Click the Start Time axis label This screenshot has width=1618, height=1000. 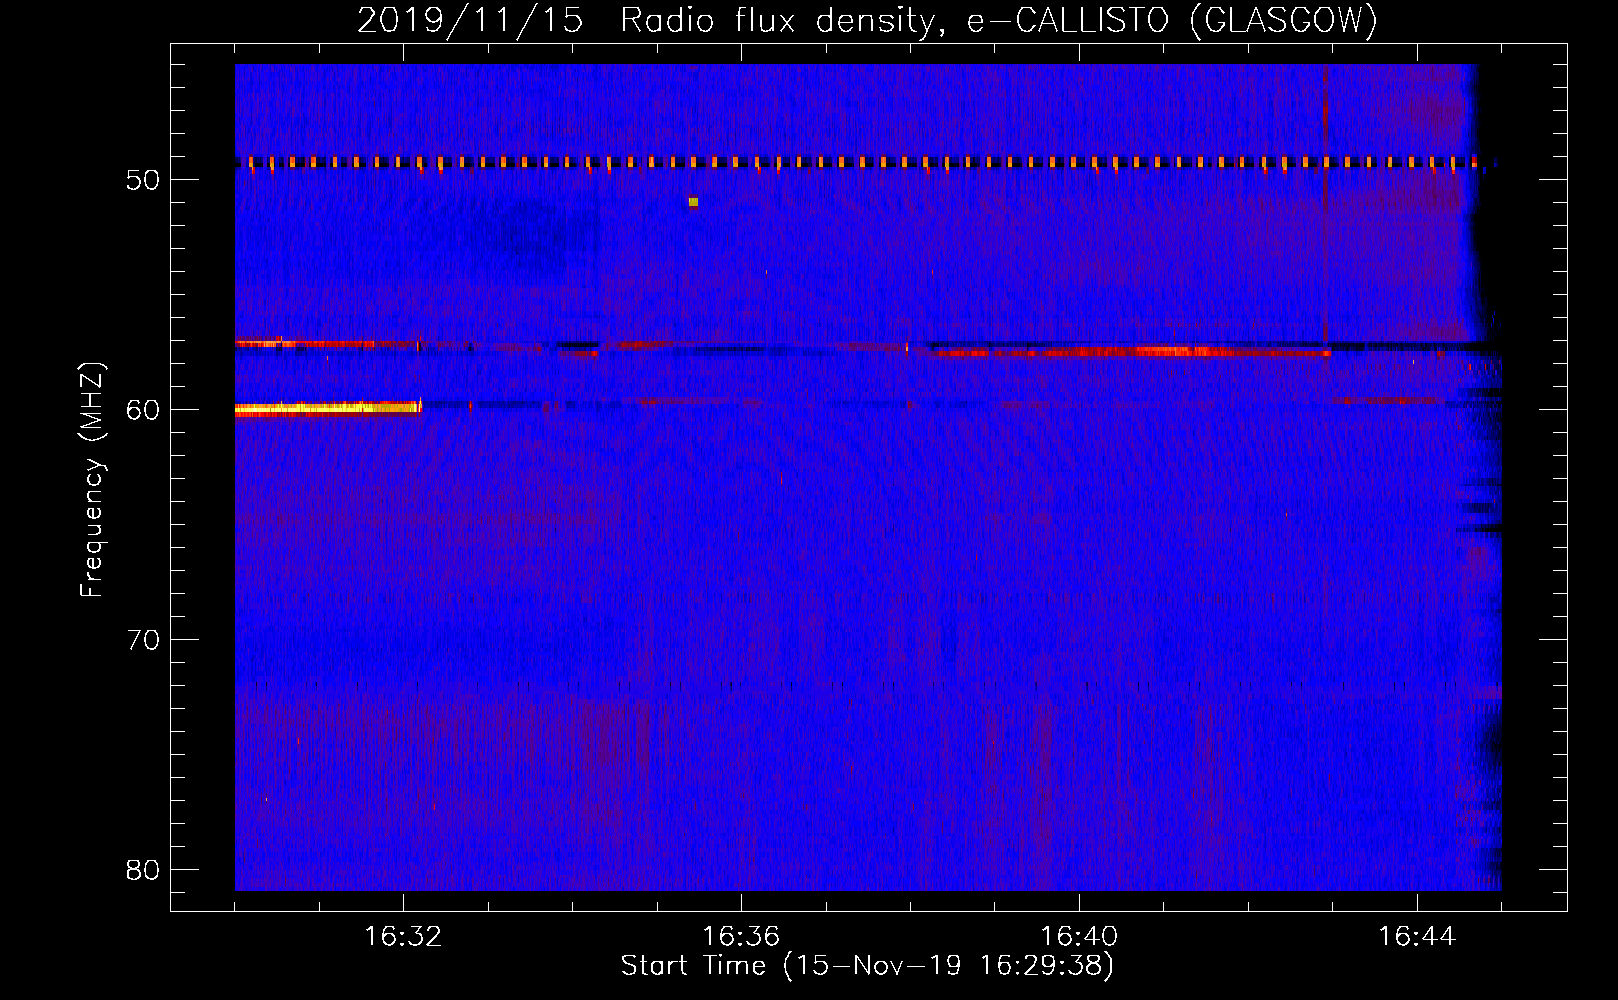click(x=867, y=966)
